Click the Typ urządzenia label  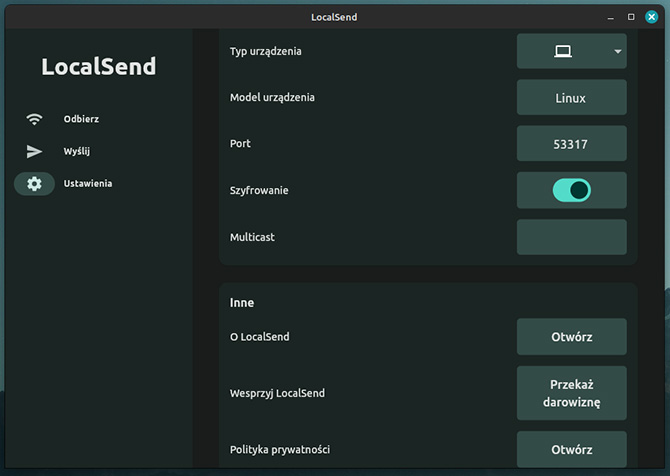click(265, 52)
